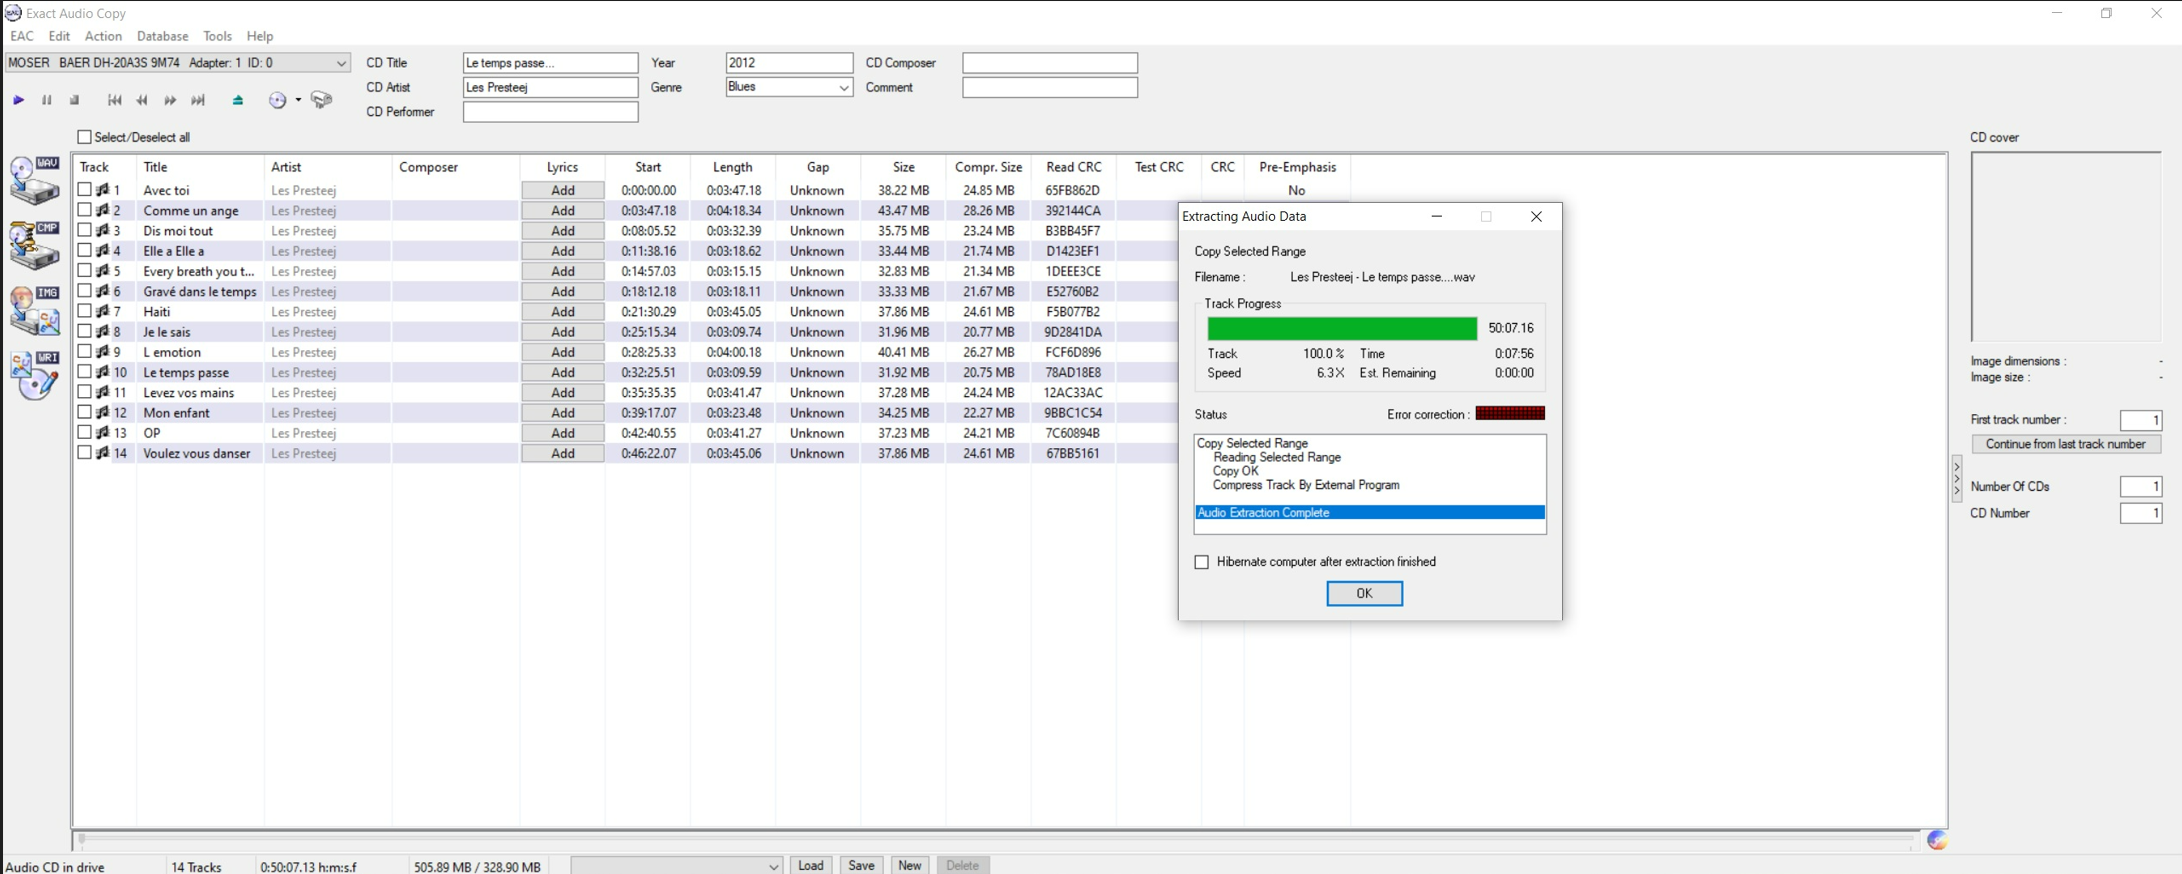Click the CD Artist input field
The image size is (2182, 874).
pyautogui.click(x=550, y=87)
